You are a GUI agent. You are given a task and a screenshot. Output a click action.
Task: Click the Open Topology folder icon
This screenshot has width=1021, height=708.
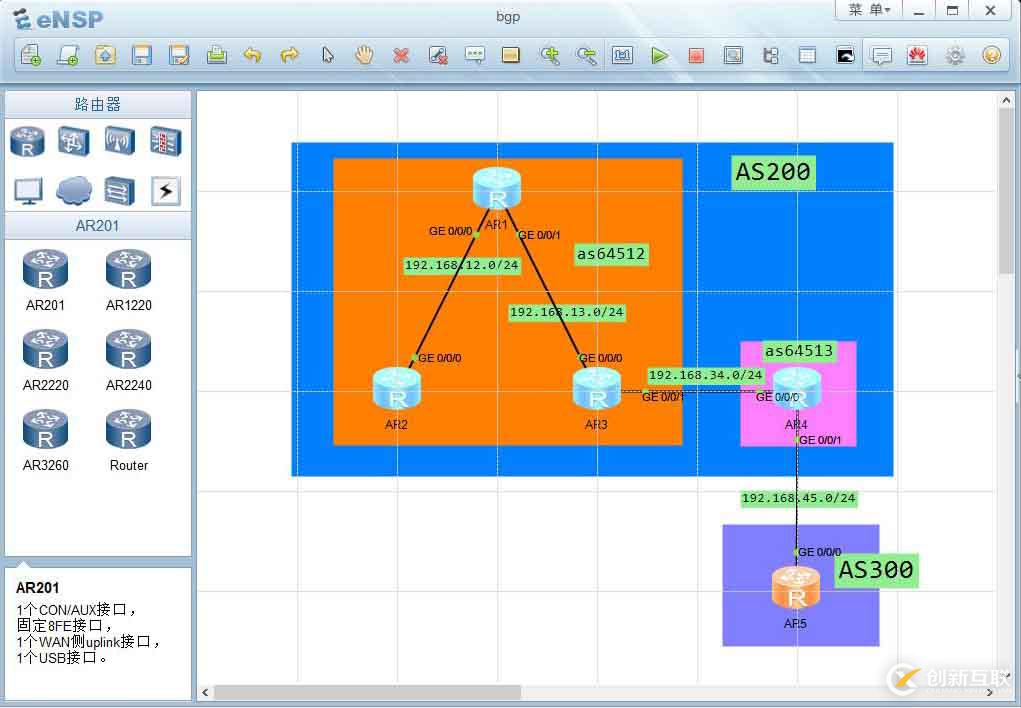(x=105, y=55)
